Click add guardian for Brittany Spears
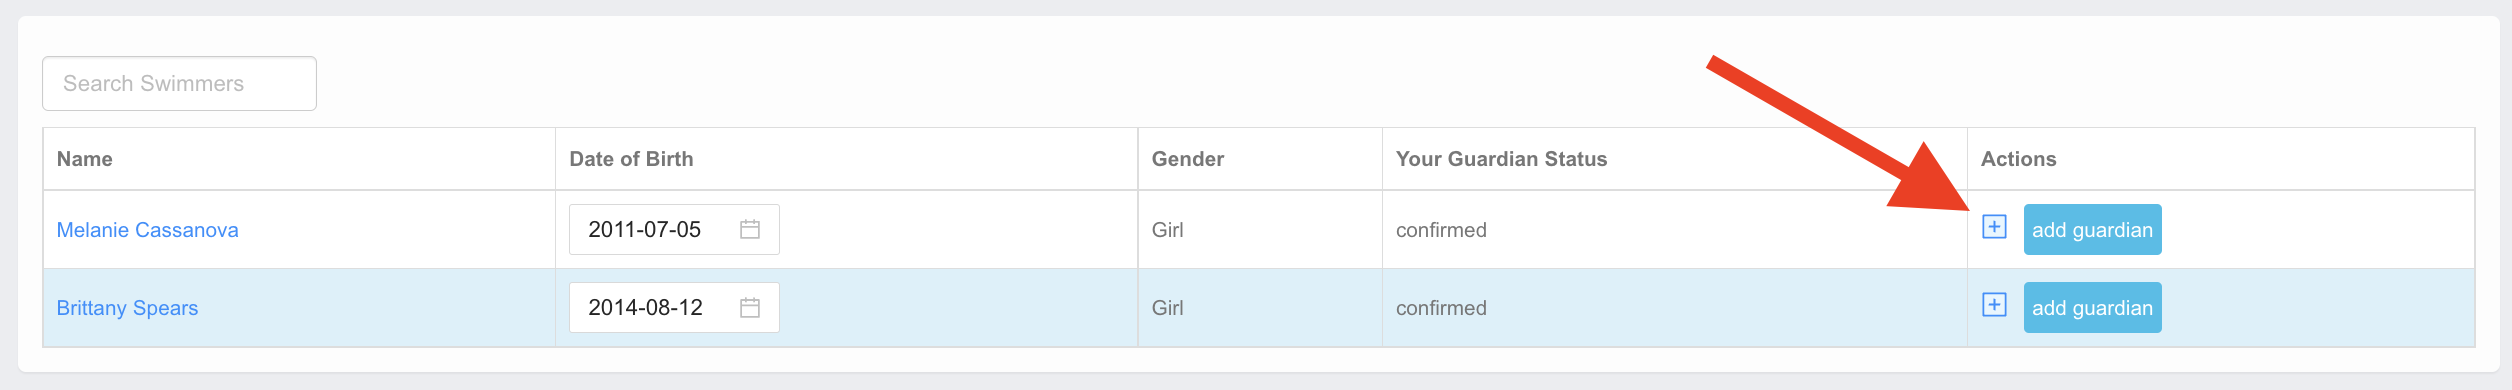2512x390 pixels. [2092, 308]
